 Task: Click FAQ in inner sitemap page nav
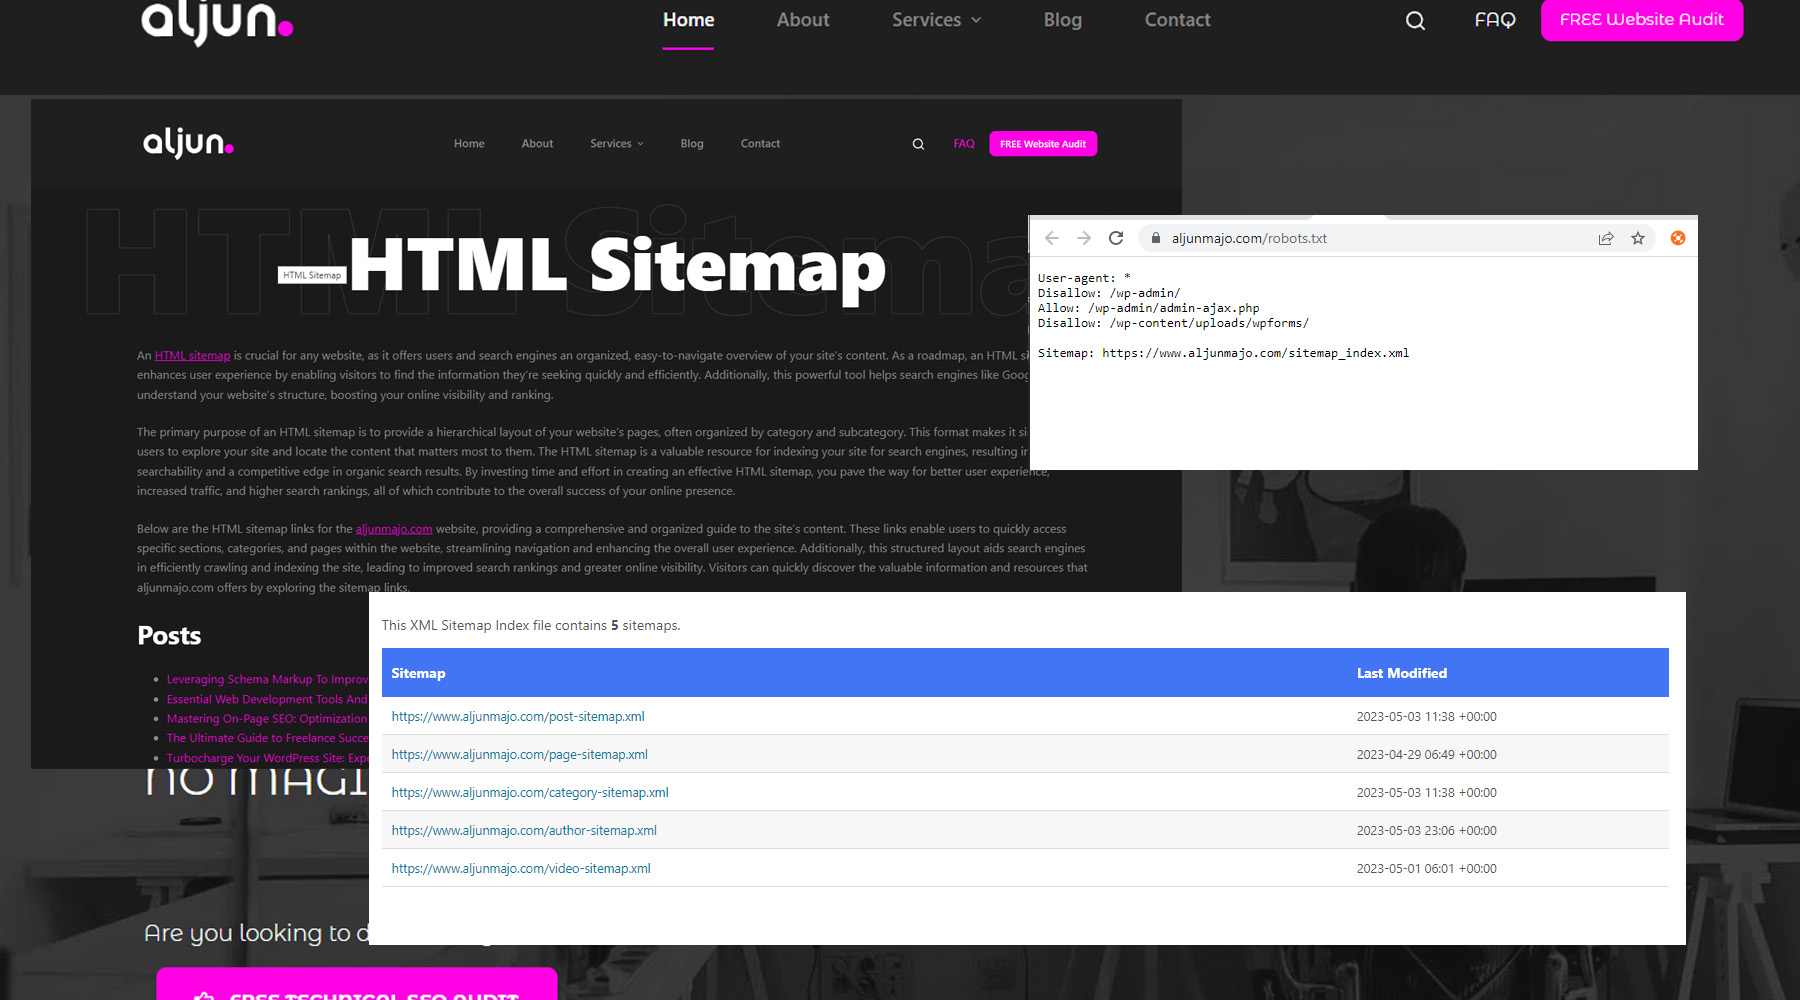pyautogui.click(x=964, y=144)
